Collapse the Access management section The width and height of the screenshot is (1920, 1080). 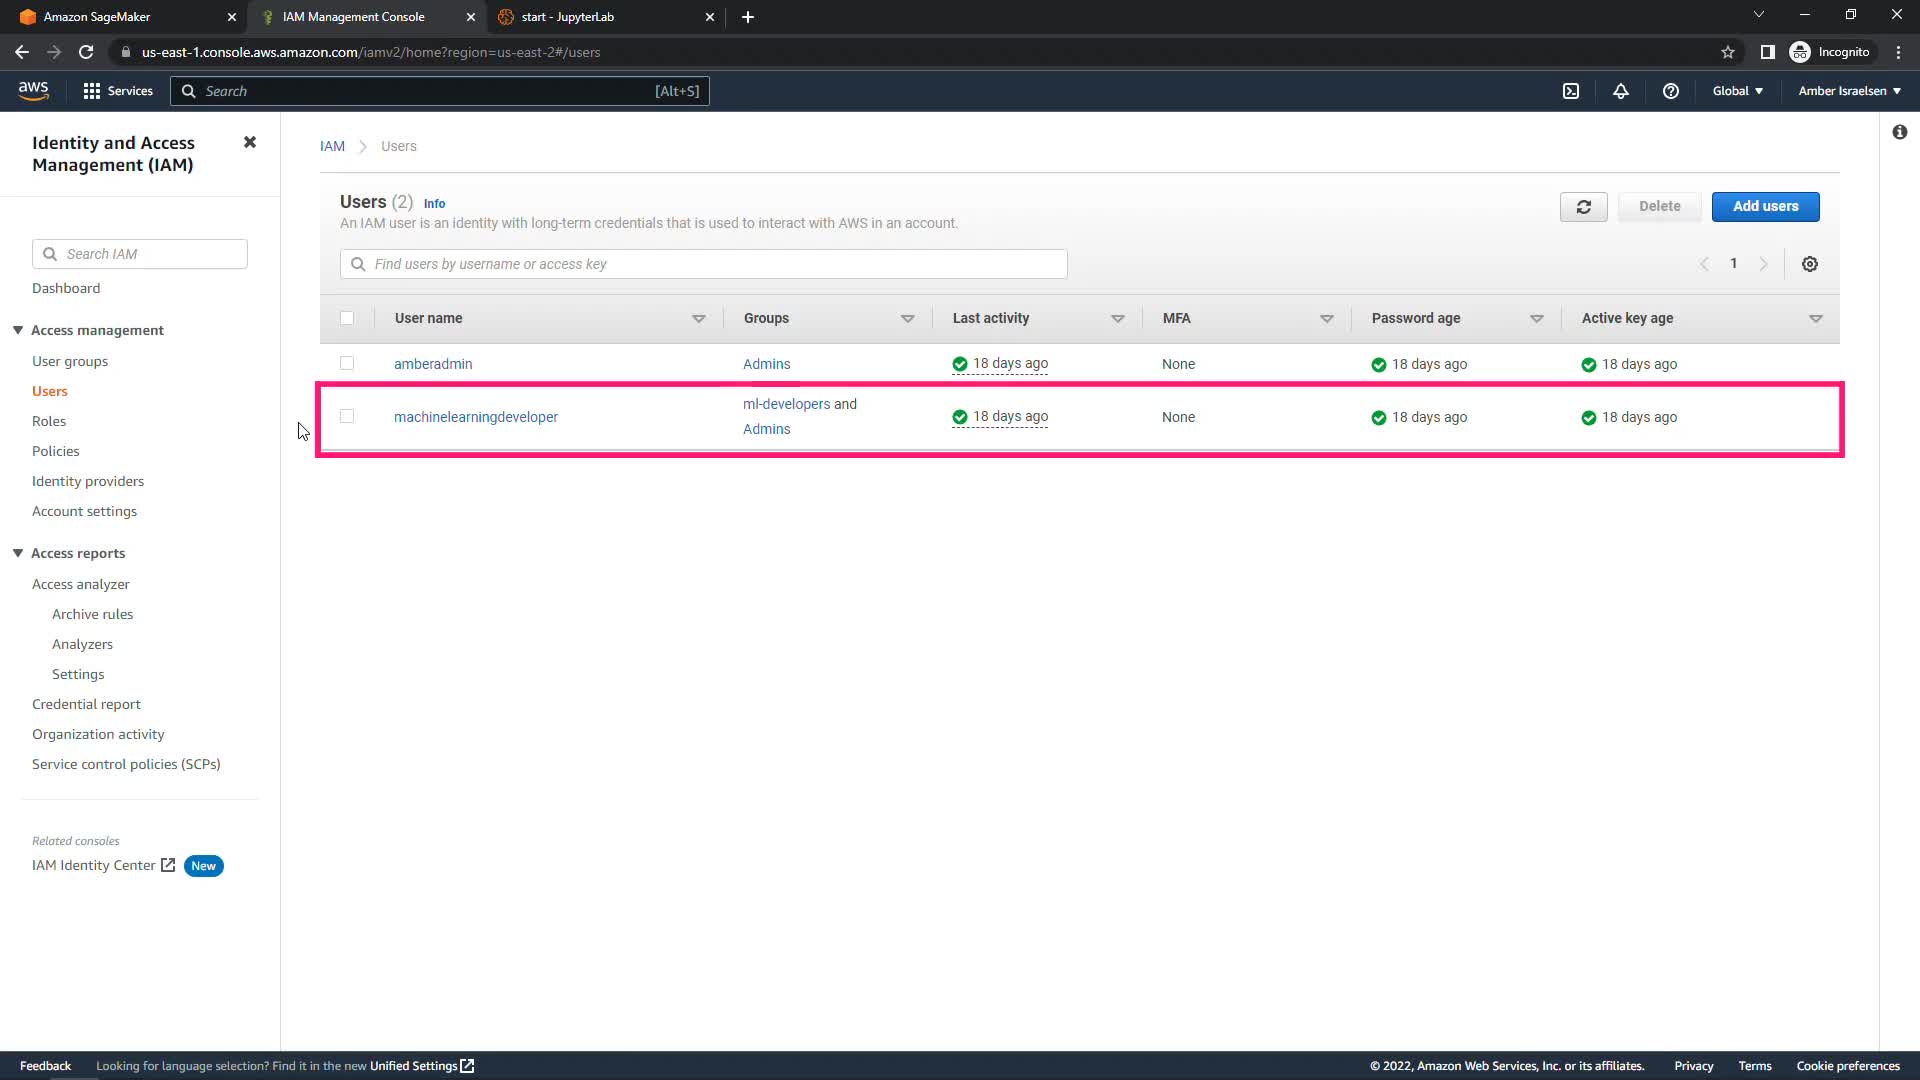pos(18,330)
